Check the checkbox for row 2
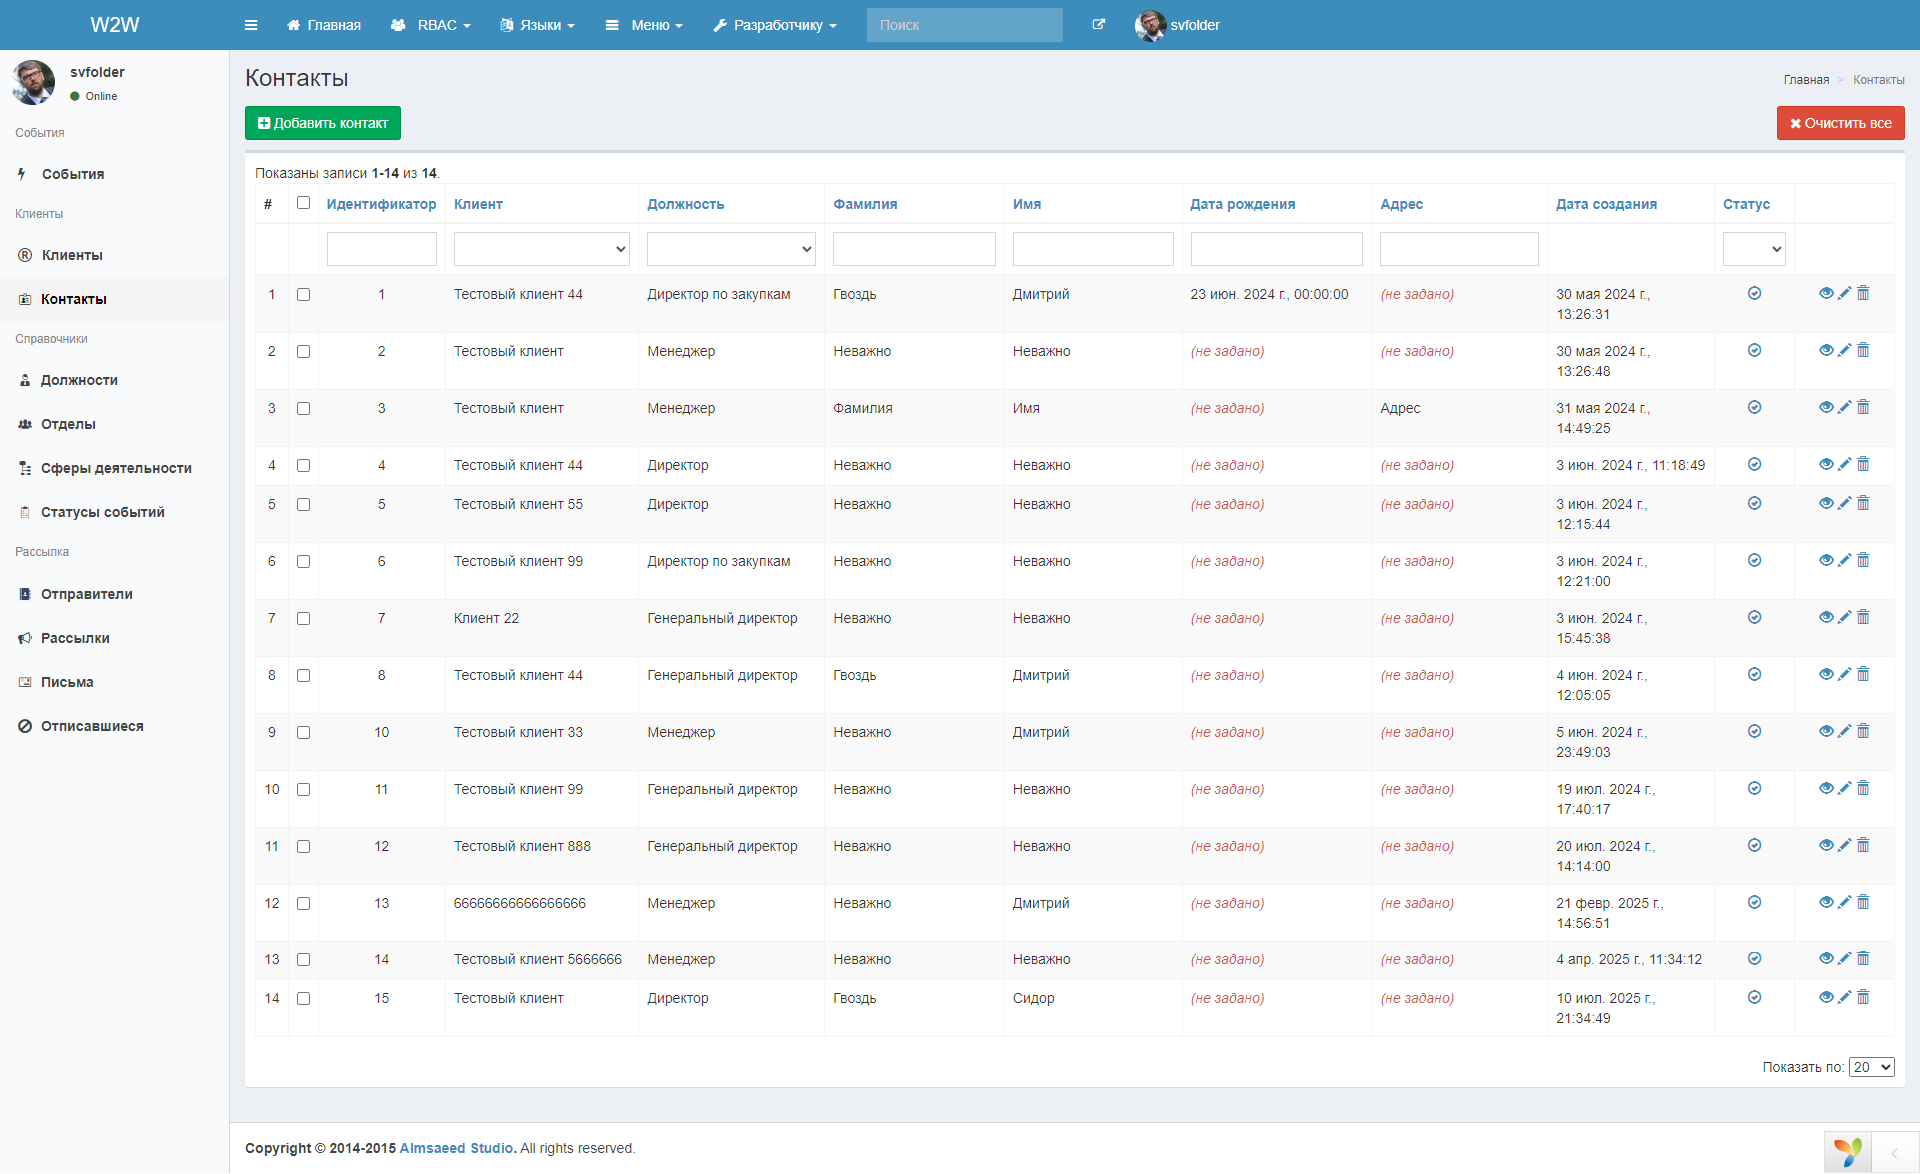 [303, 352]
